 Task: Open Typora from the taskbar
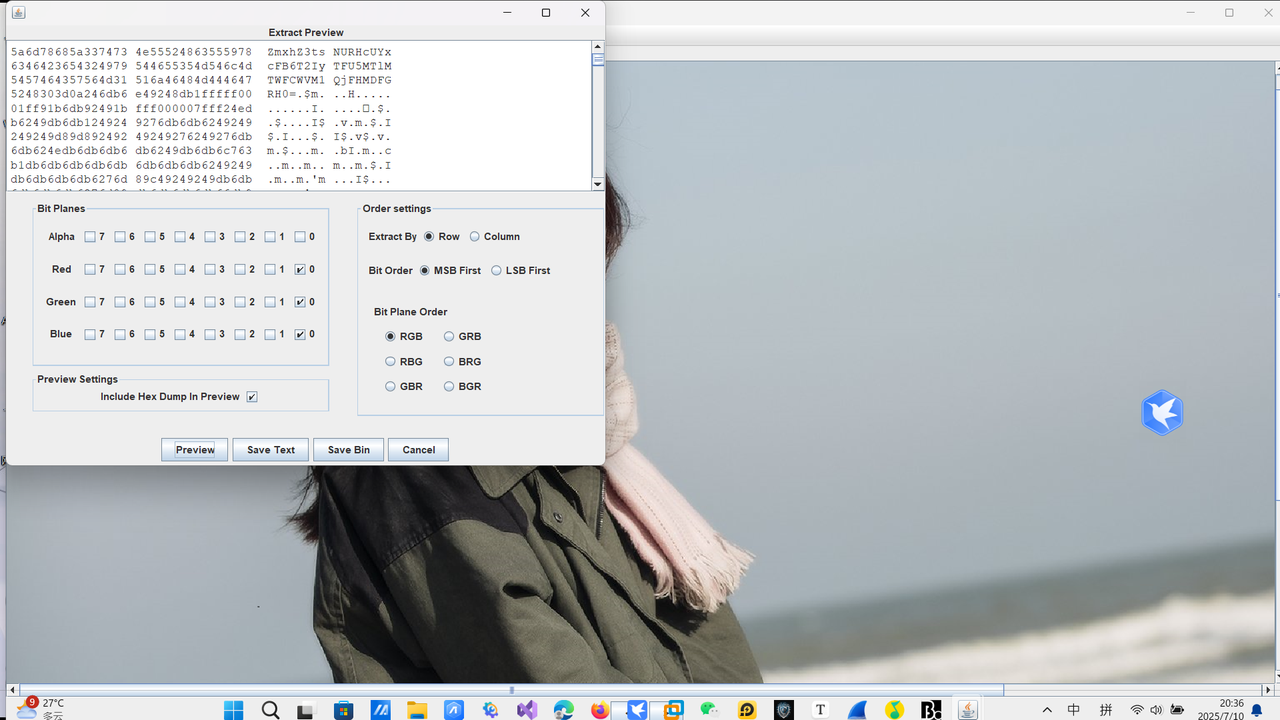click(820, 709)
